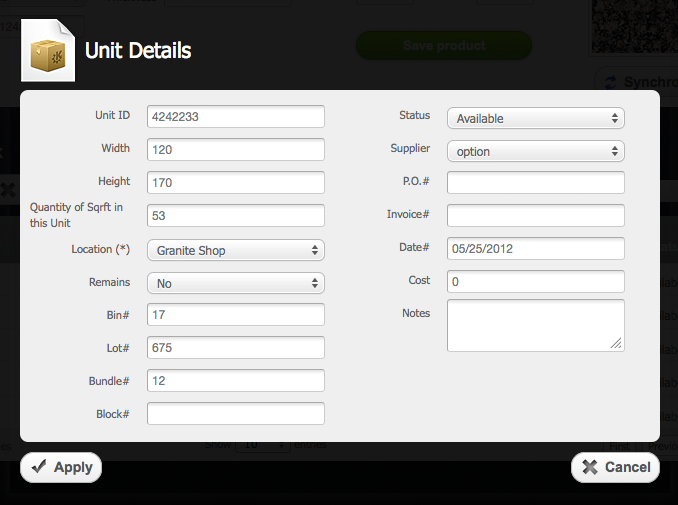Focus the Lot# field with 675
The height and width of the screenshot is (505, 678).
point(235,348)
